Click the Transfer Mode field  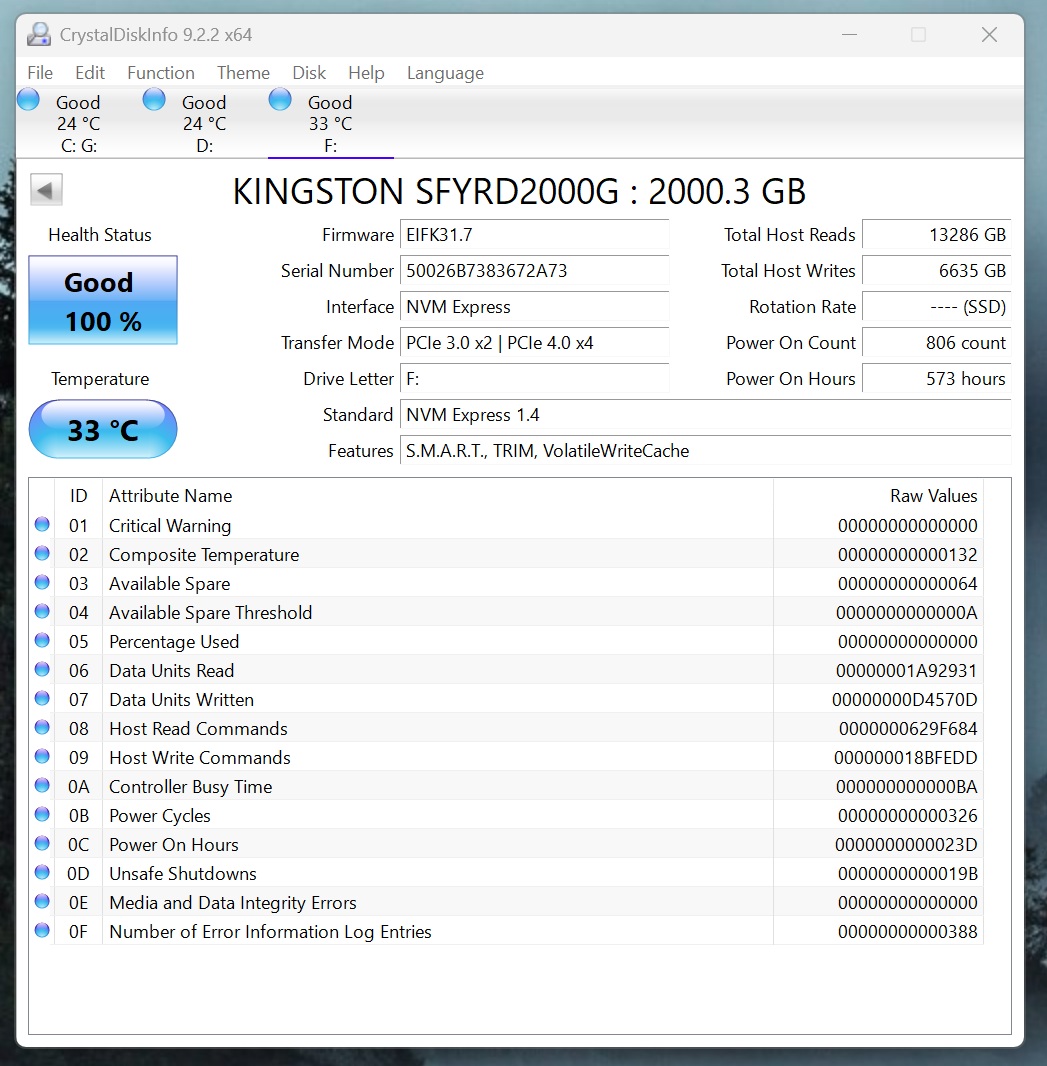tap(534, 343)
